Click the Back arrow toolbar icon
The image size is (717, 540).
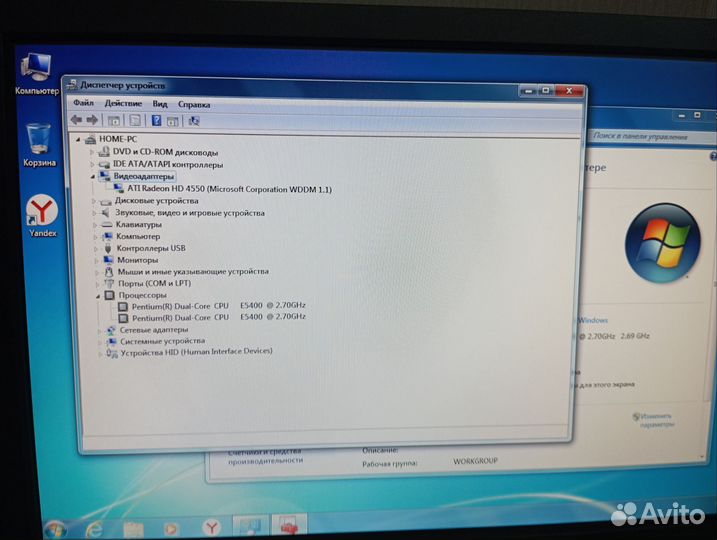(76, 120)
